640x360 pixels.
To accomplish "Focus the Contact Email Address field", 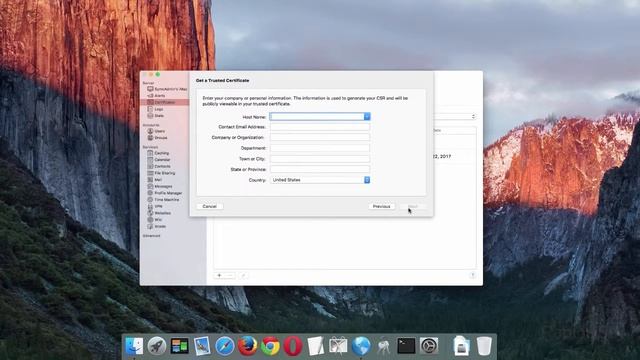I will 320,127.
